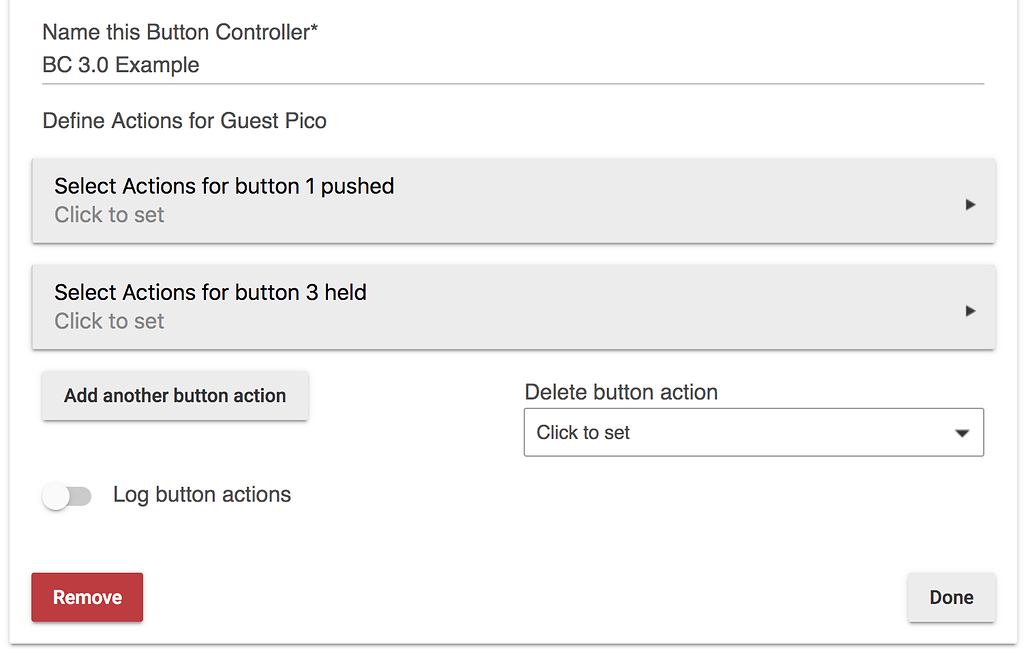Toggle the Log button actions control

(67, 495)
